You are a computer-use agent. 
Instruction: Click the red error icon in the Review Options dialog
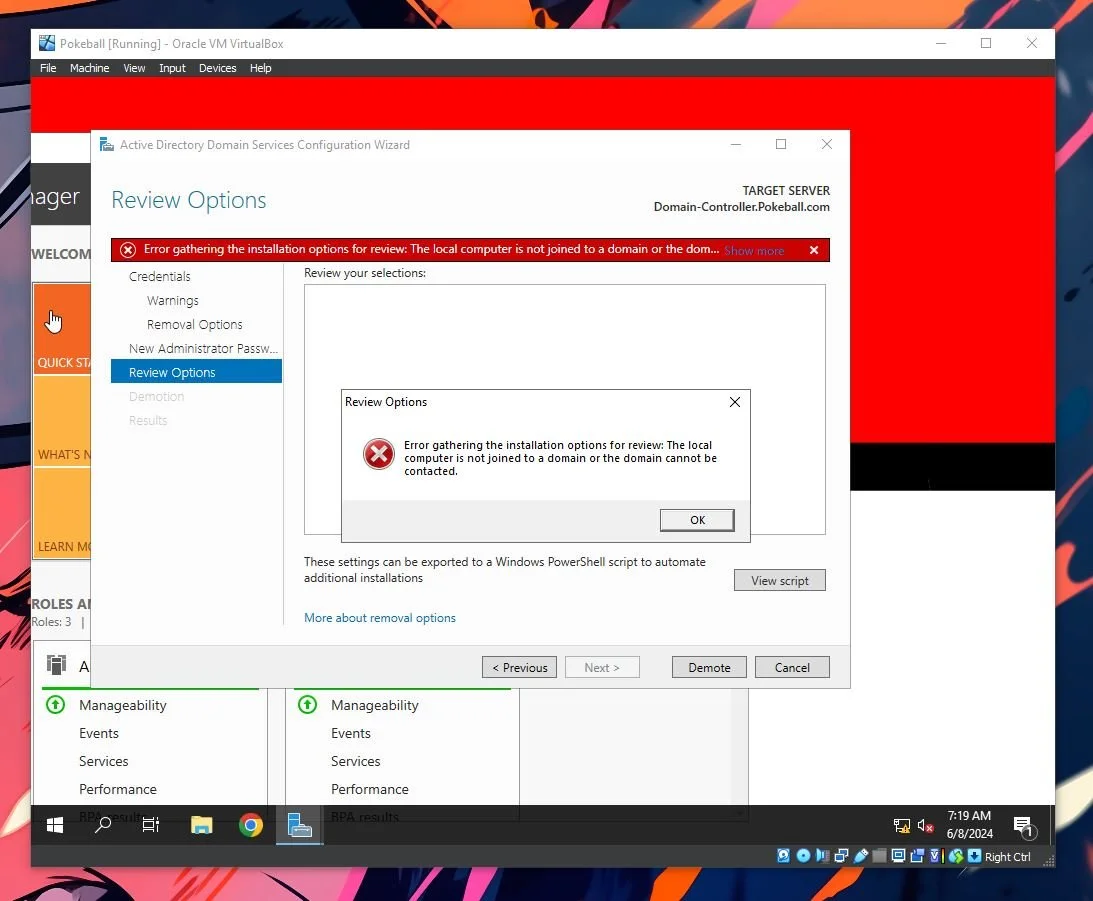point(379,454)
